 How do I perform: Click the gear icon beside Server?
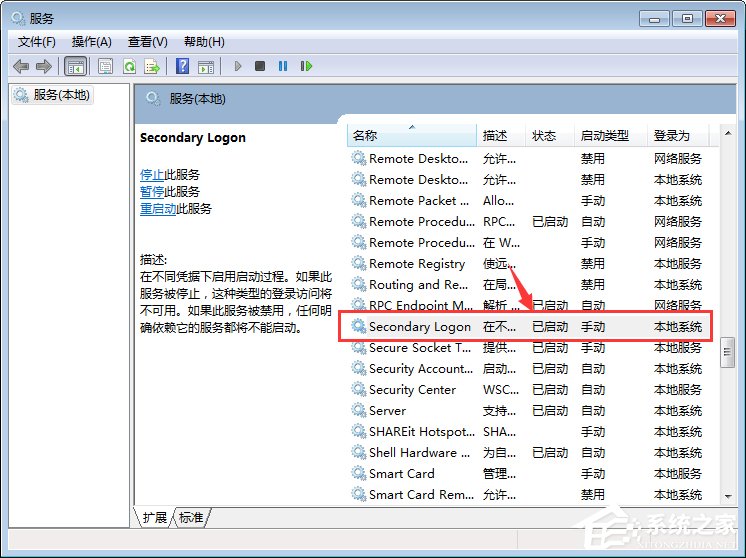pos(358,410)
